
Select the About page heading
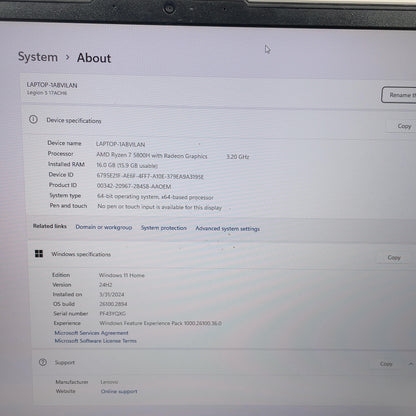pos(94,58)
